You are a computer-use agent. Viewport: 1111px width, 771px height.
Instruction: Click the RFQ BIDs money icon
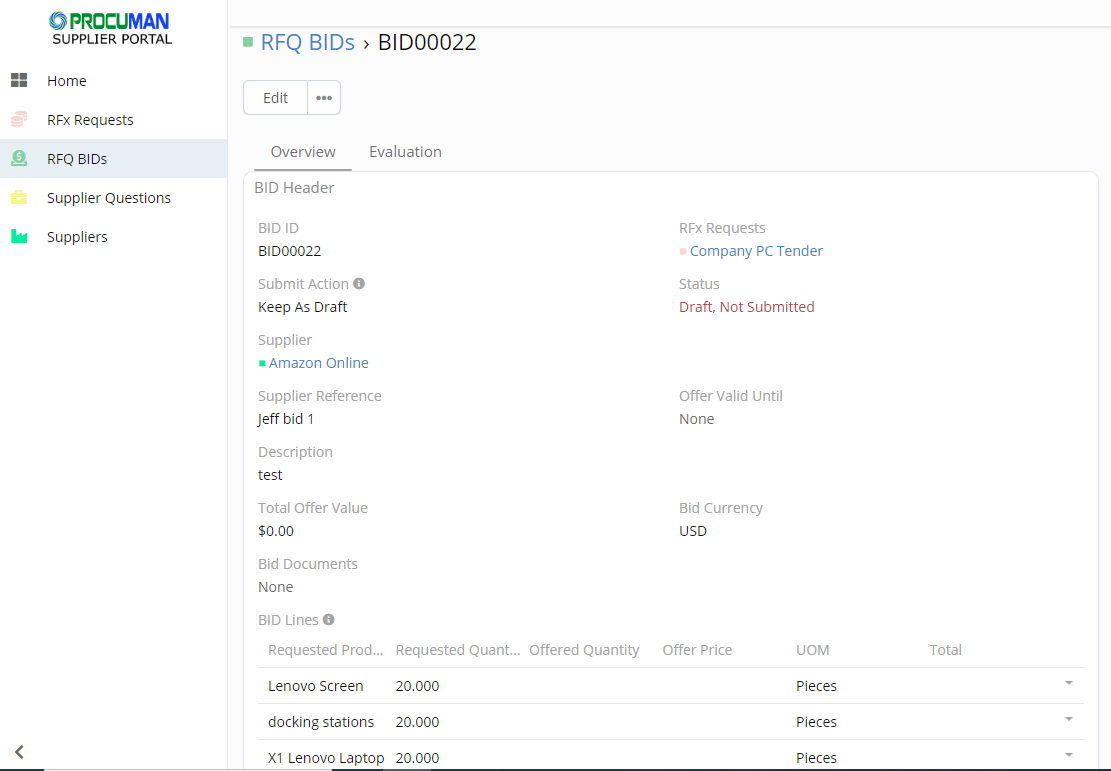19,158
